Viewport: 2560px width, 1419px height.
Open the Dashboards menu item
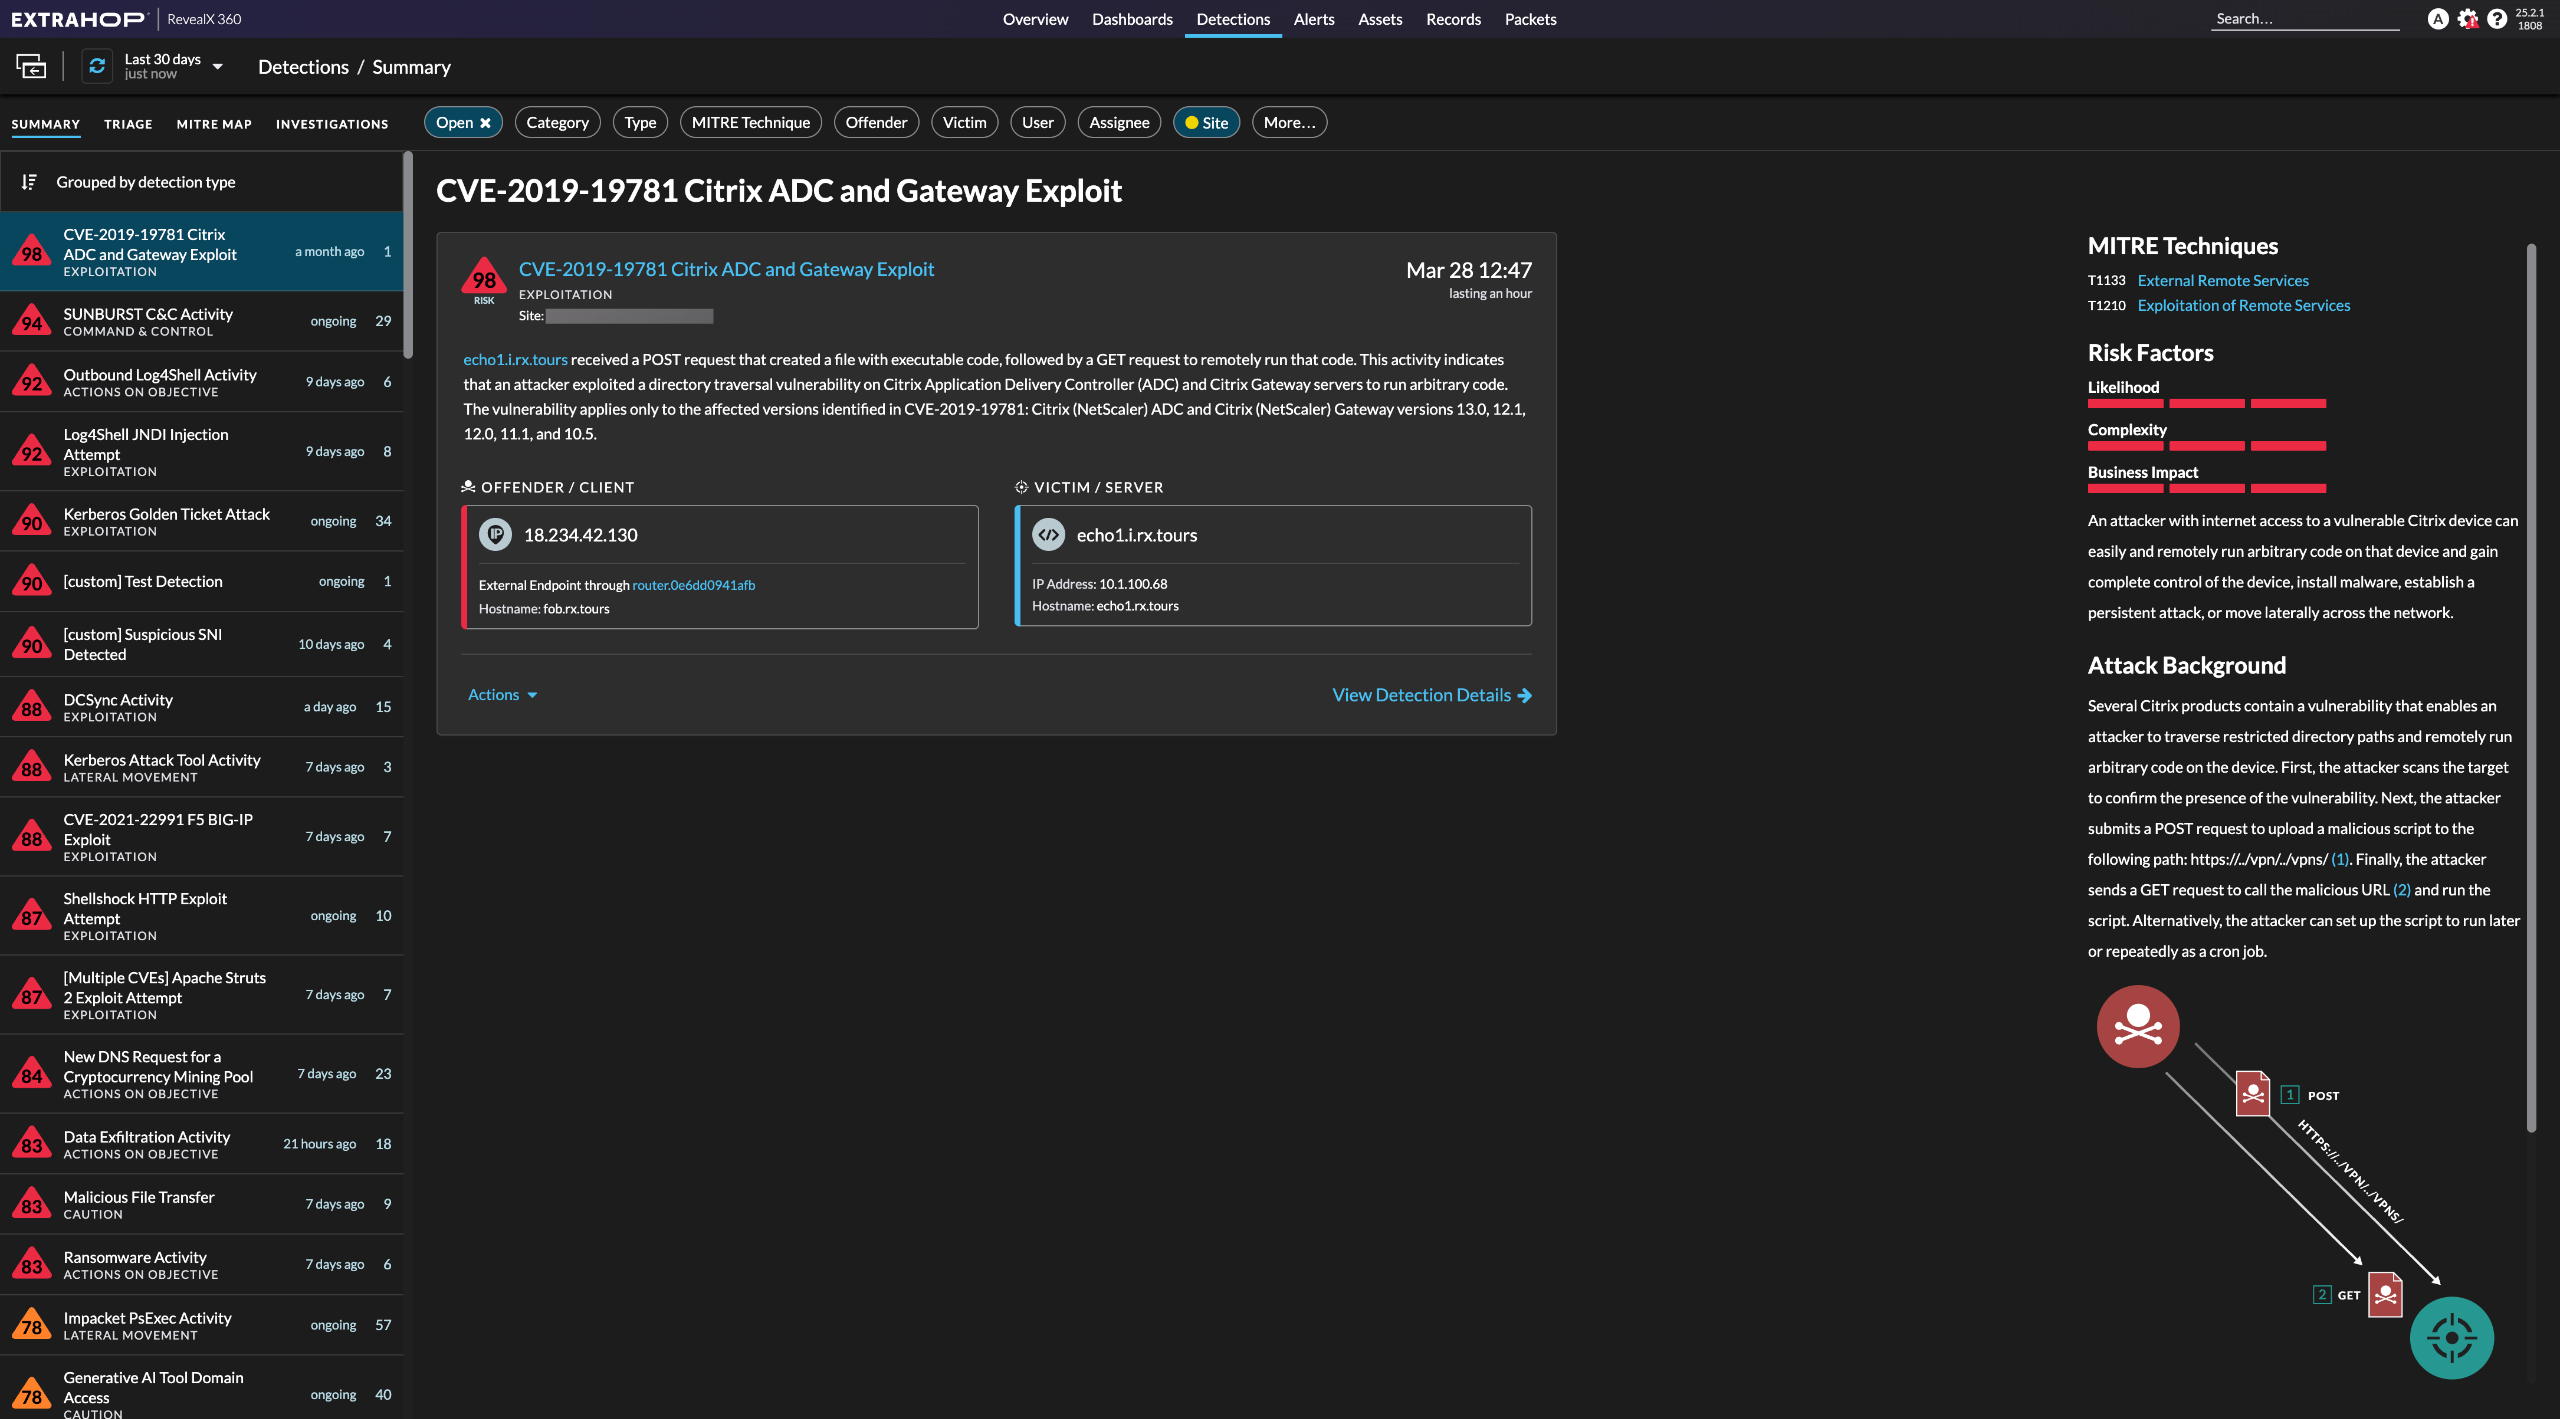tap(1132, 19)
